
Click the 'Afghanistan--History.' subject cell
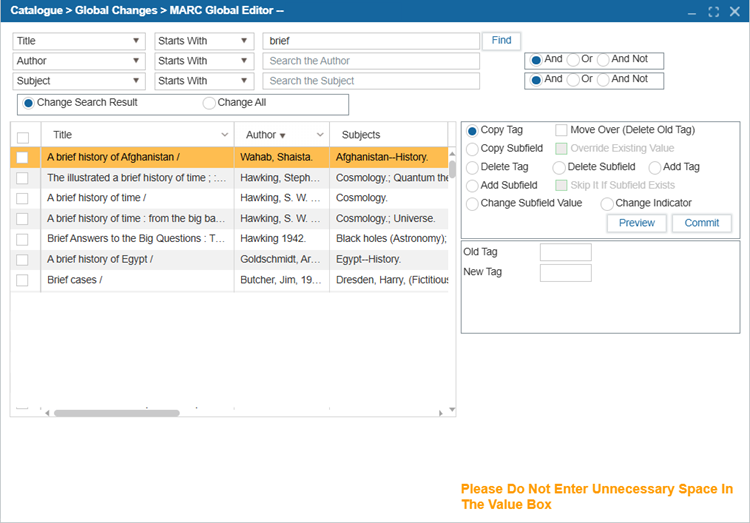pos(389,157)
